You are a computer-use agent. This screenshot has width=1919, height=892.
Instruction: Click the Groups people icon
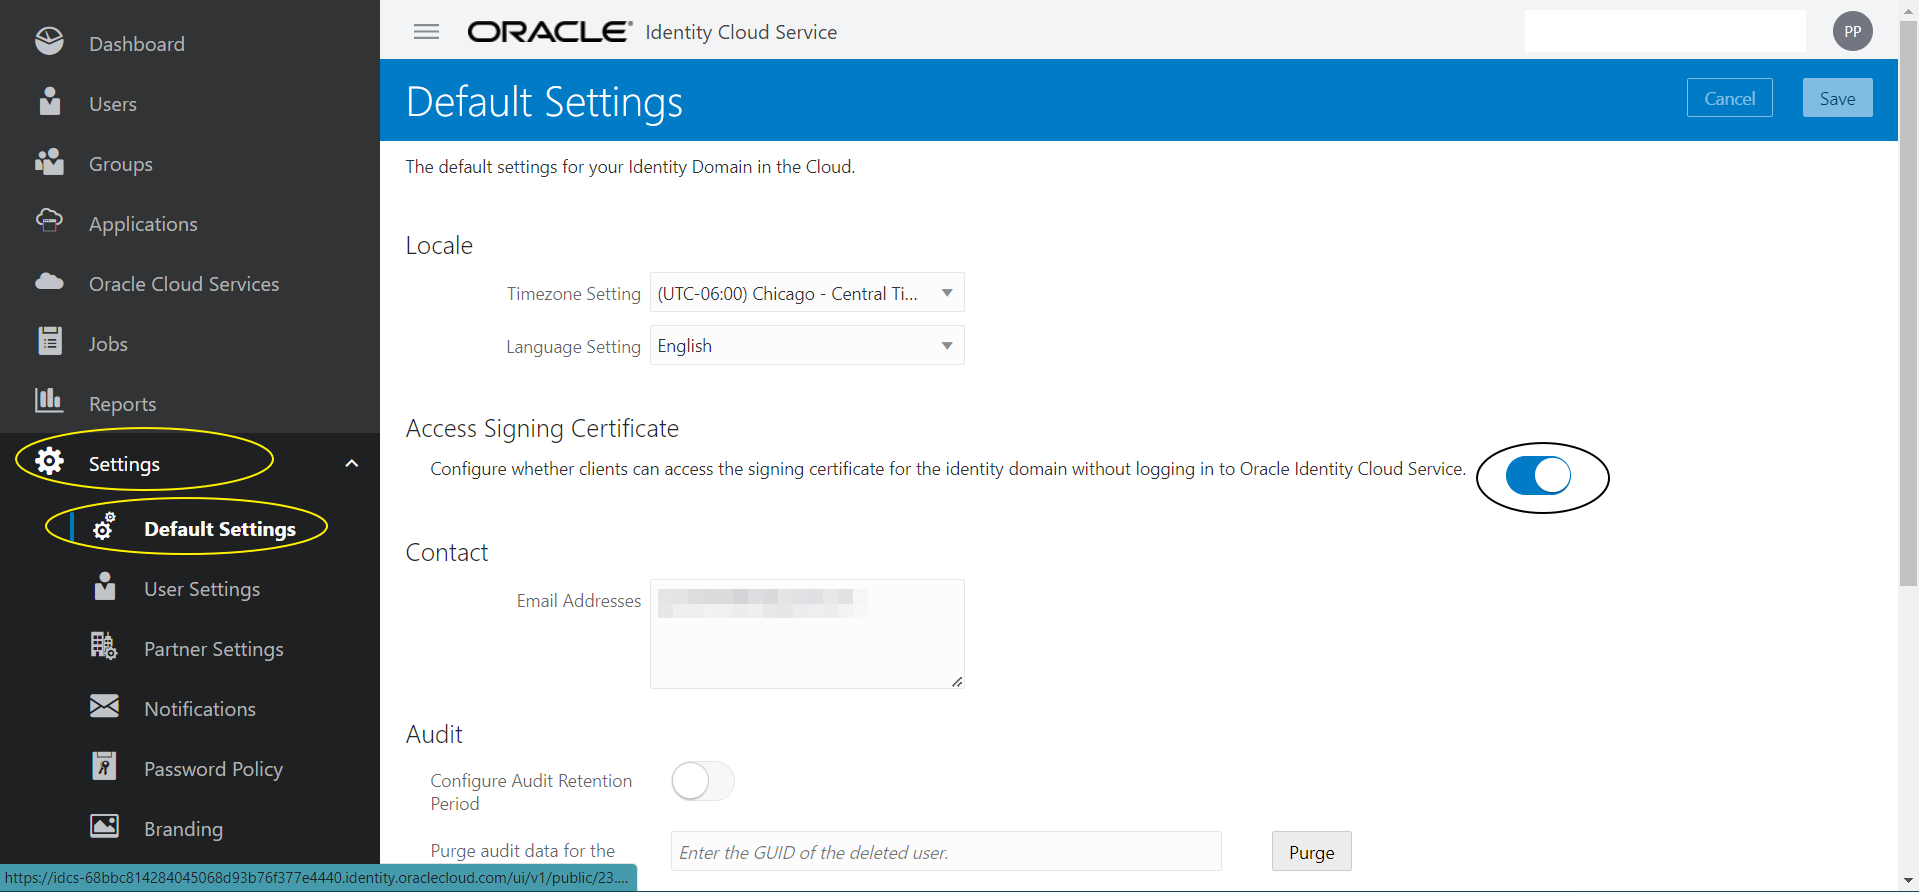coord(49,162)
